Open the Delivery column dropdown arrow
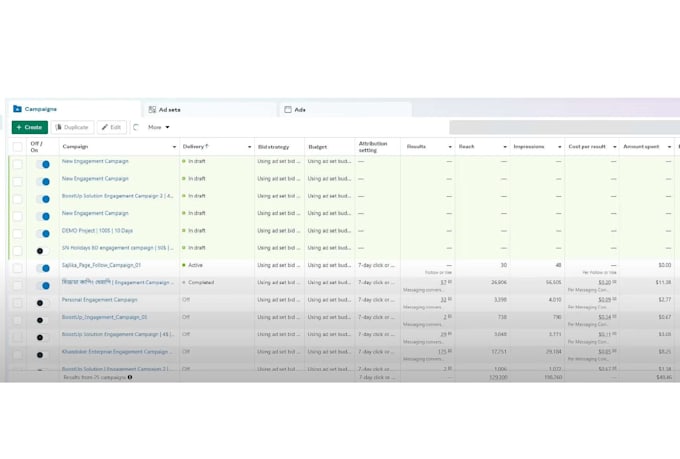 pyautogui.click(x=249, y=147)
